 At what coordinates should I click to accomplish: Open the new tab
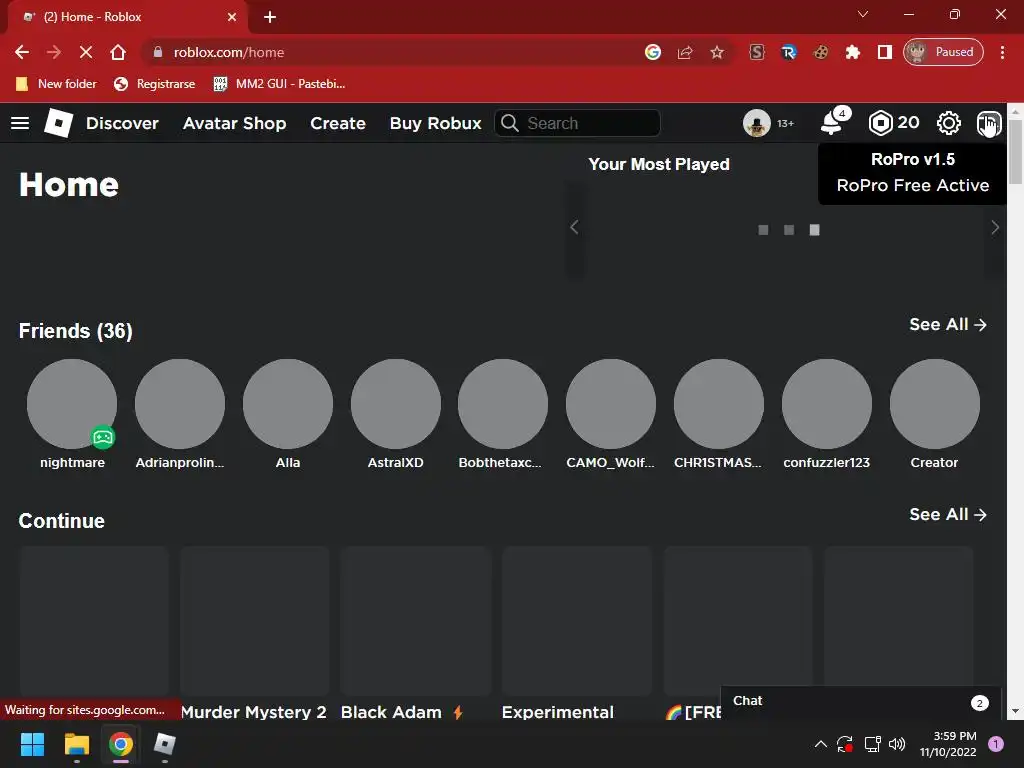(x=270, y=17)
